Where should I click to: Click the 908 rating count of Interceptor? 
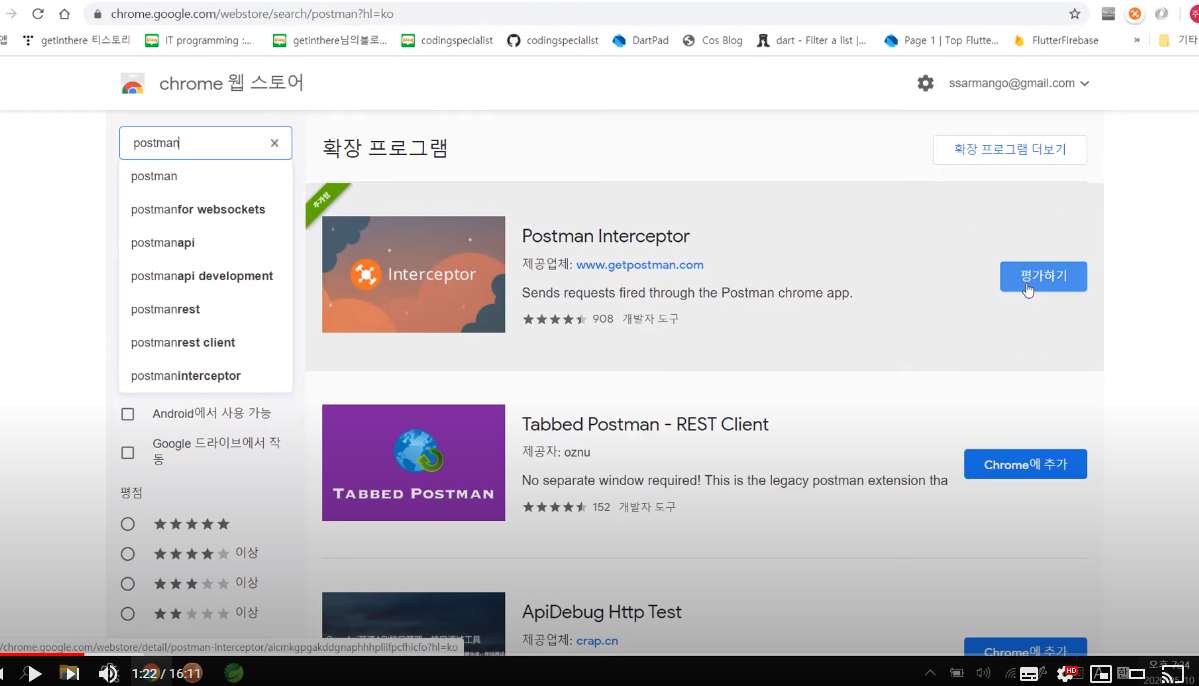(603, 319)
